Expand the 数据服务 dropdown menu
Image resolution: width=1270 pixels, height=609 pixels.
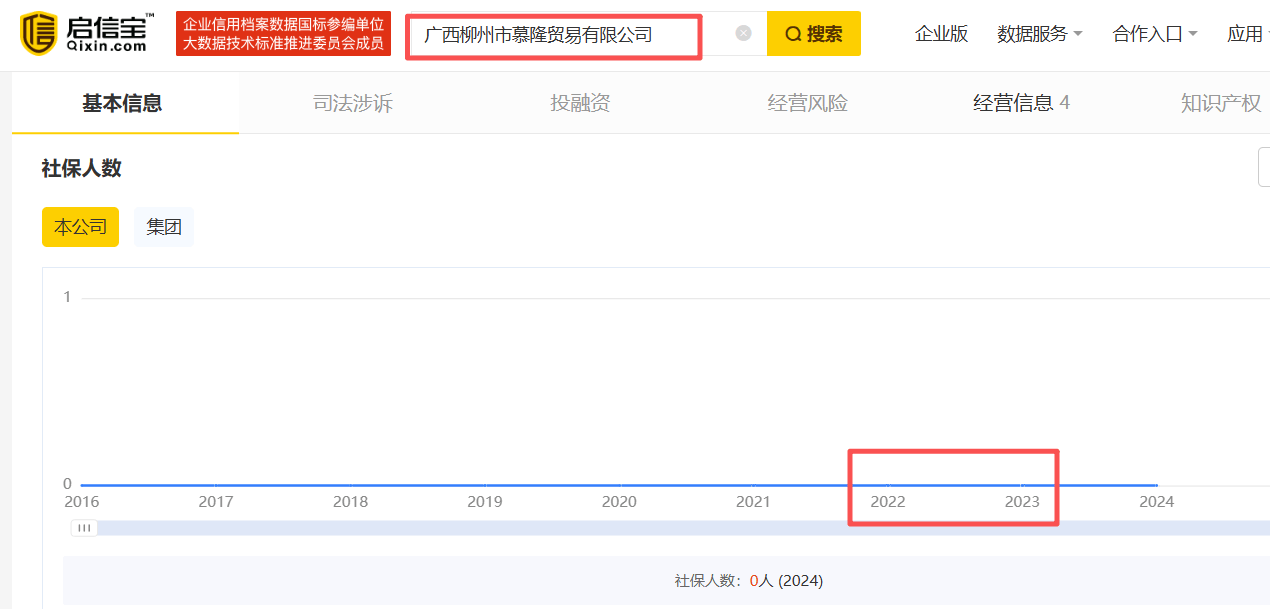(1039, 34)
